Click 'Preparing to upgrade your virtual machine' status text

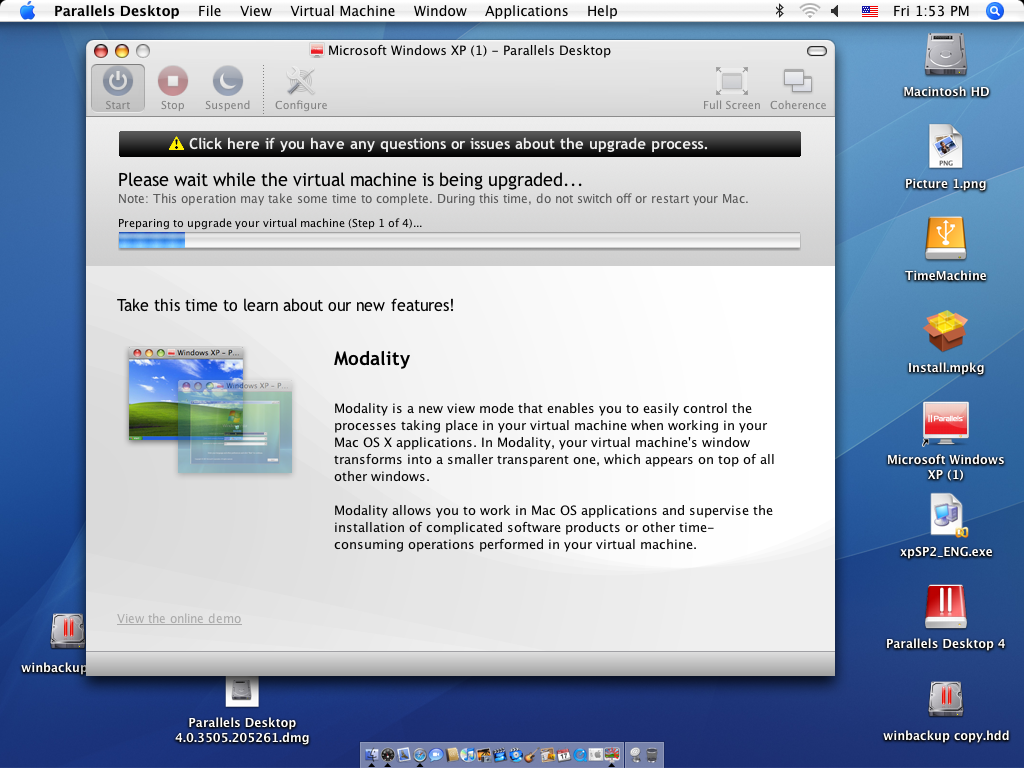[270, 223]
